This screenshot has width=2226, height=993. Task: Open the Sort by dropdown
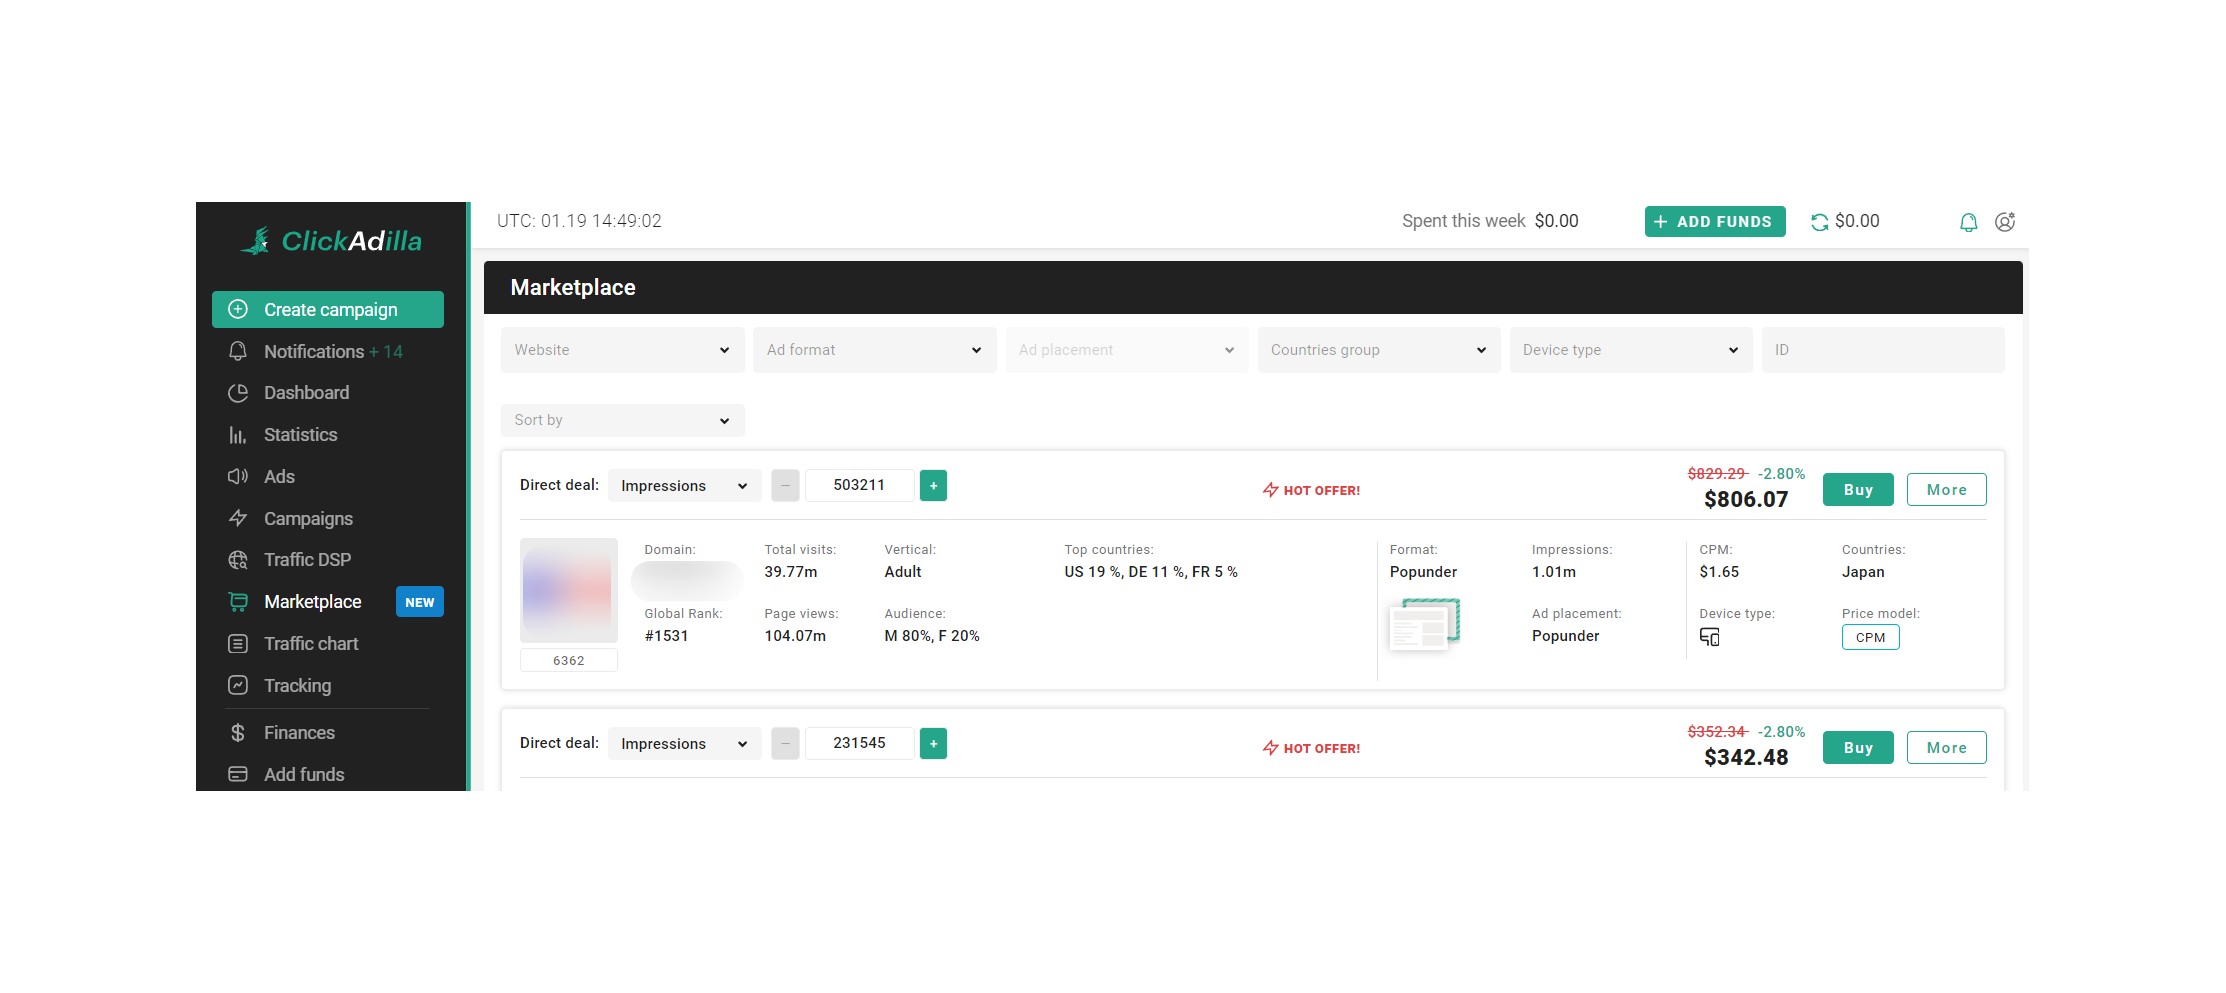click(x=622, y=420)
